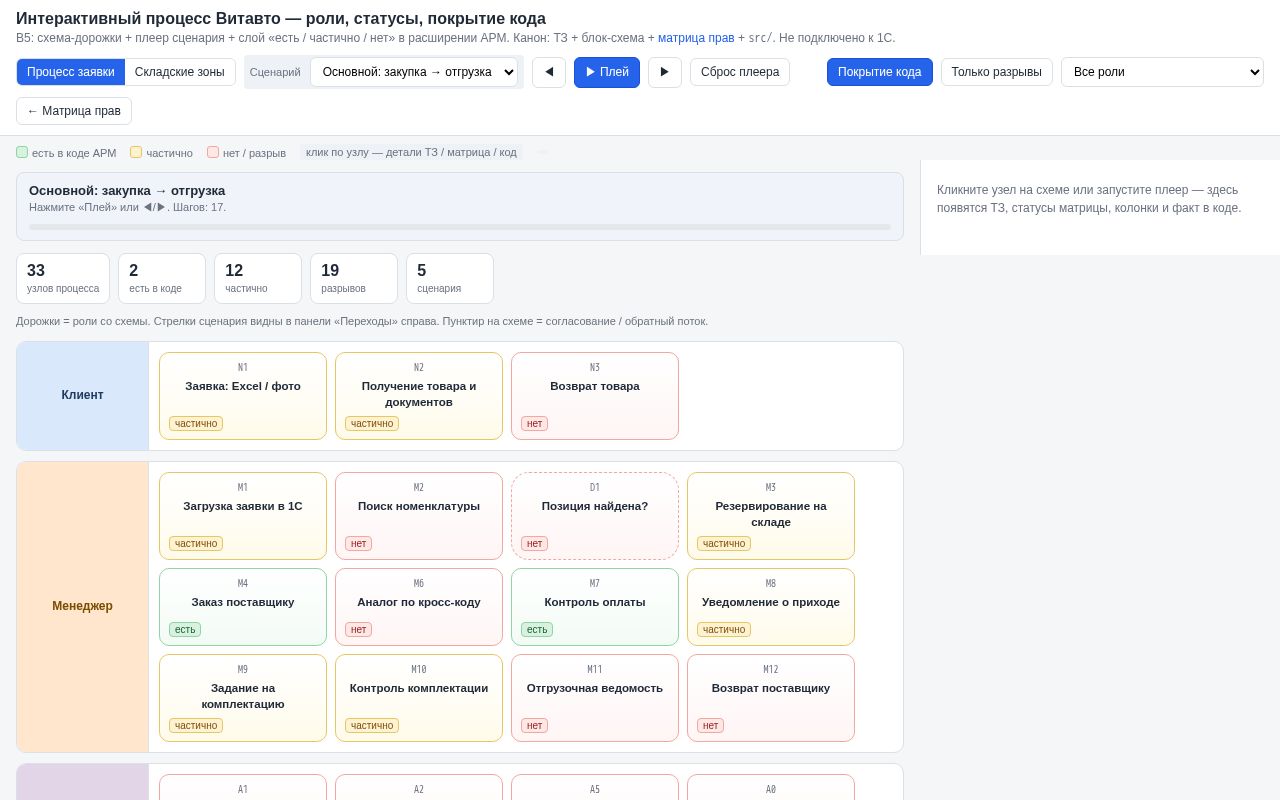Switch to Складские зоны tab
The image size is (1280, 800).
click(x=180, y=72)
